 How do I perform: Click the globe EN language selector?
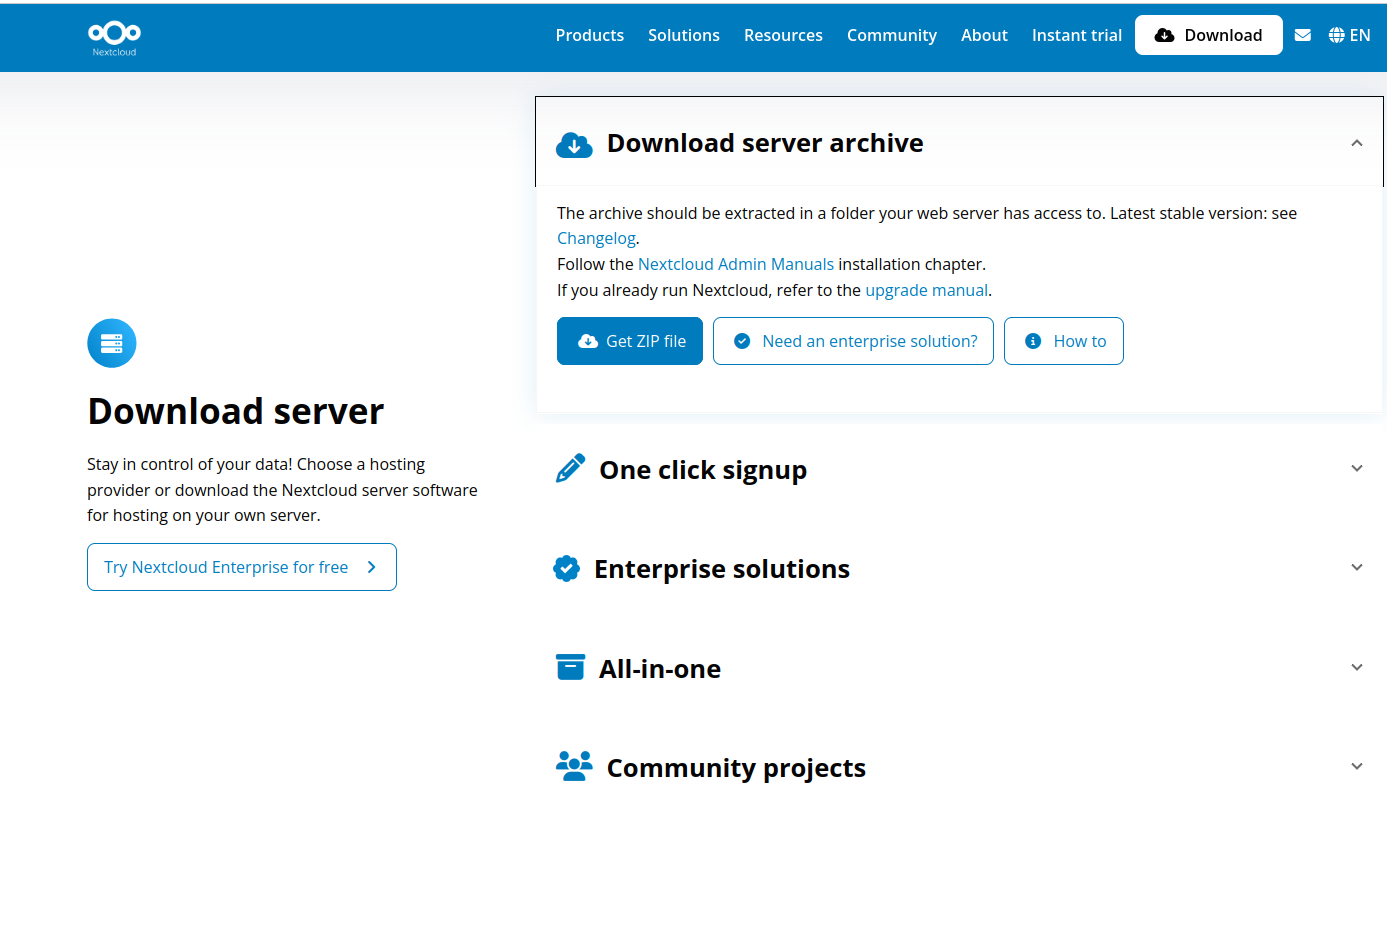tap(1349, 35)
